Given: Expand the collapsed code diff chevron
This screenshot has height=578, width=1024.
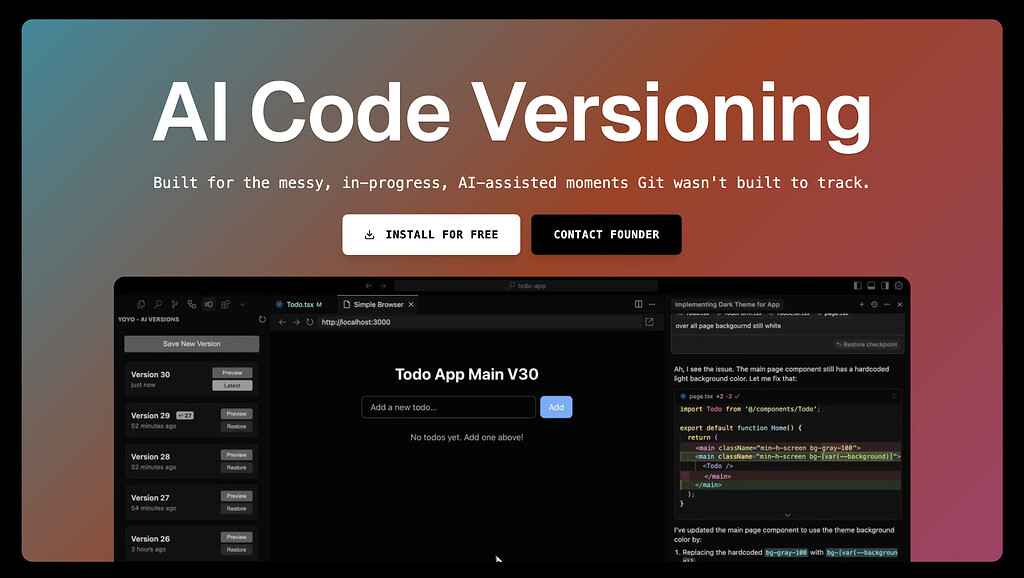Looking at the screenshot, I should pos(787,515).
